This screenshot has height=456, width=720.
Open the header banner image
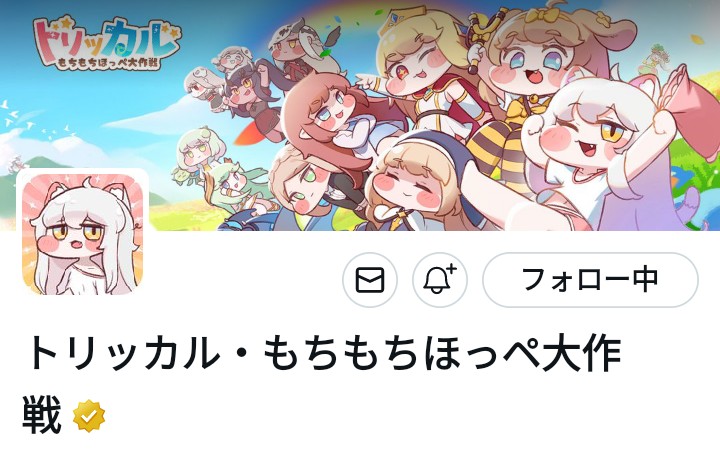click(360, 115)
